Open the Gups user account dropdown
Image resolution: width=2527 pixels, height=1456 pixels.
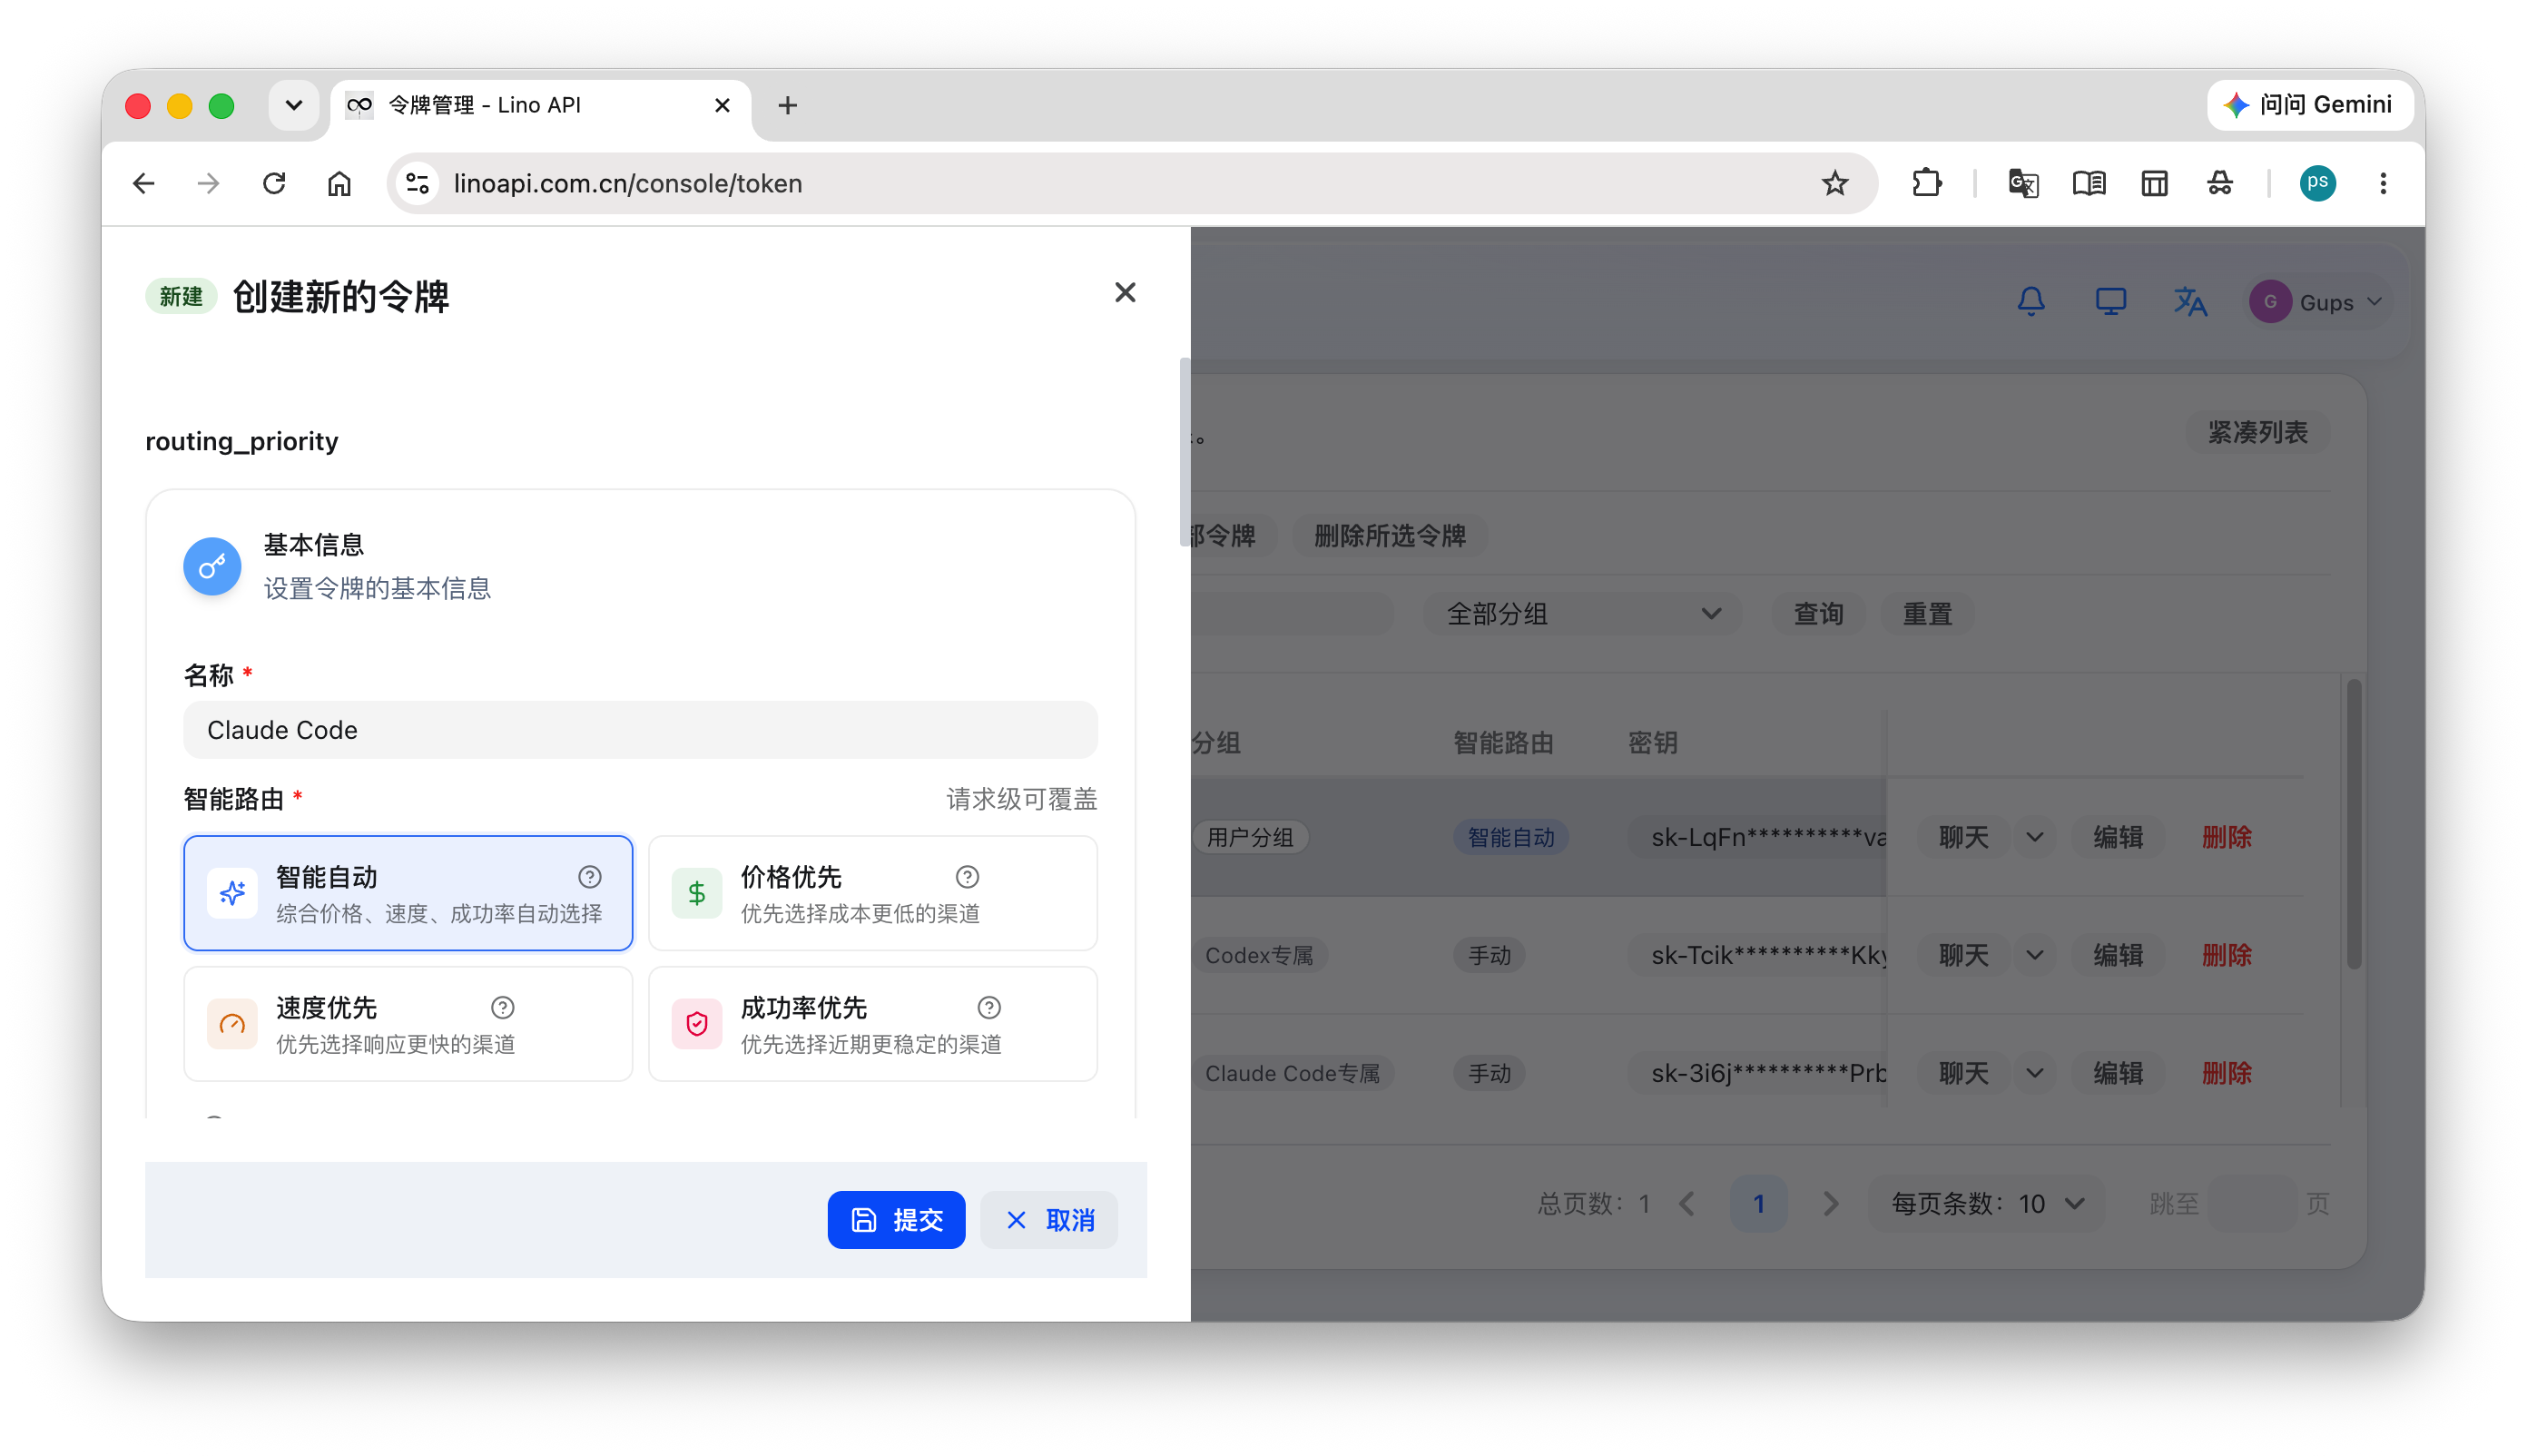[x=2318, y=301]
